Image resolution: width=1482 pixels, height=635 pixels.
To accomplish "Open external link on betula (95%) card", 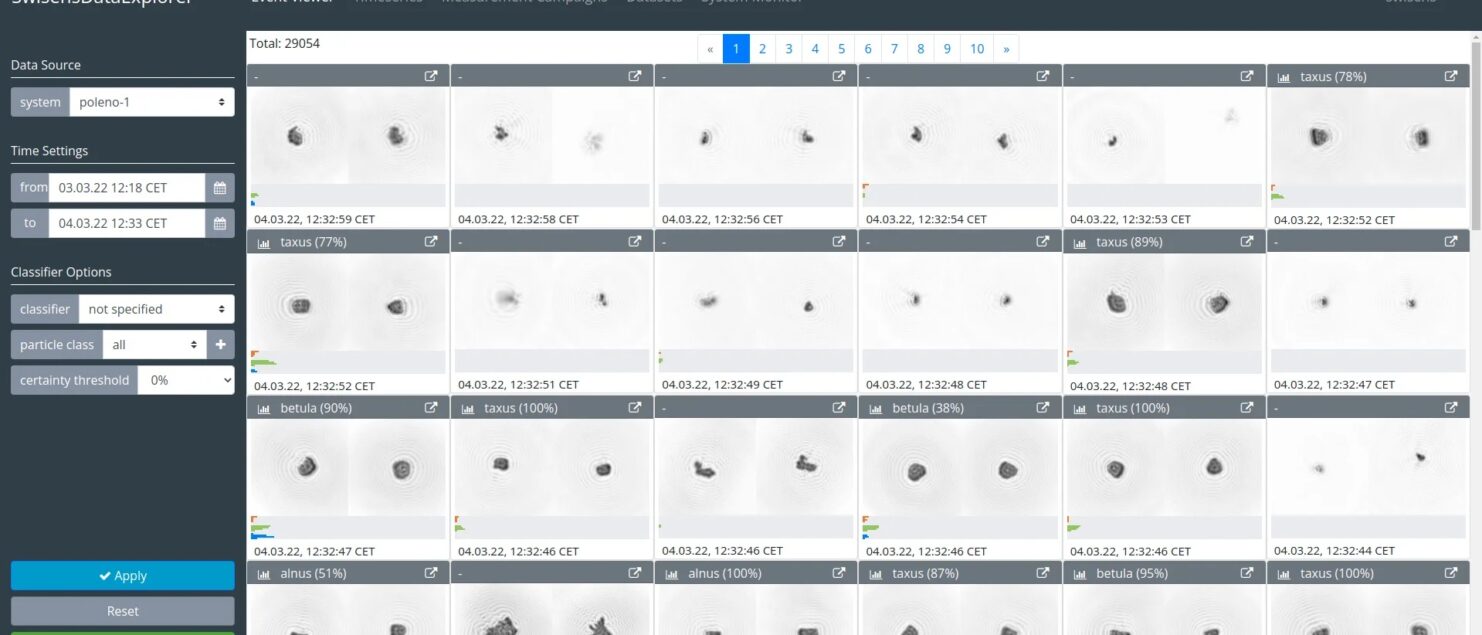I will pyautogui.click(x=1247, y=573).
